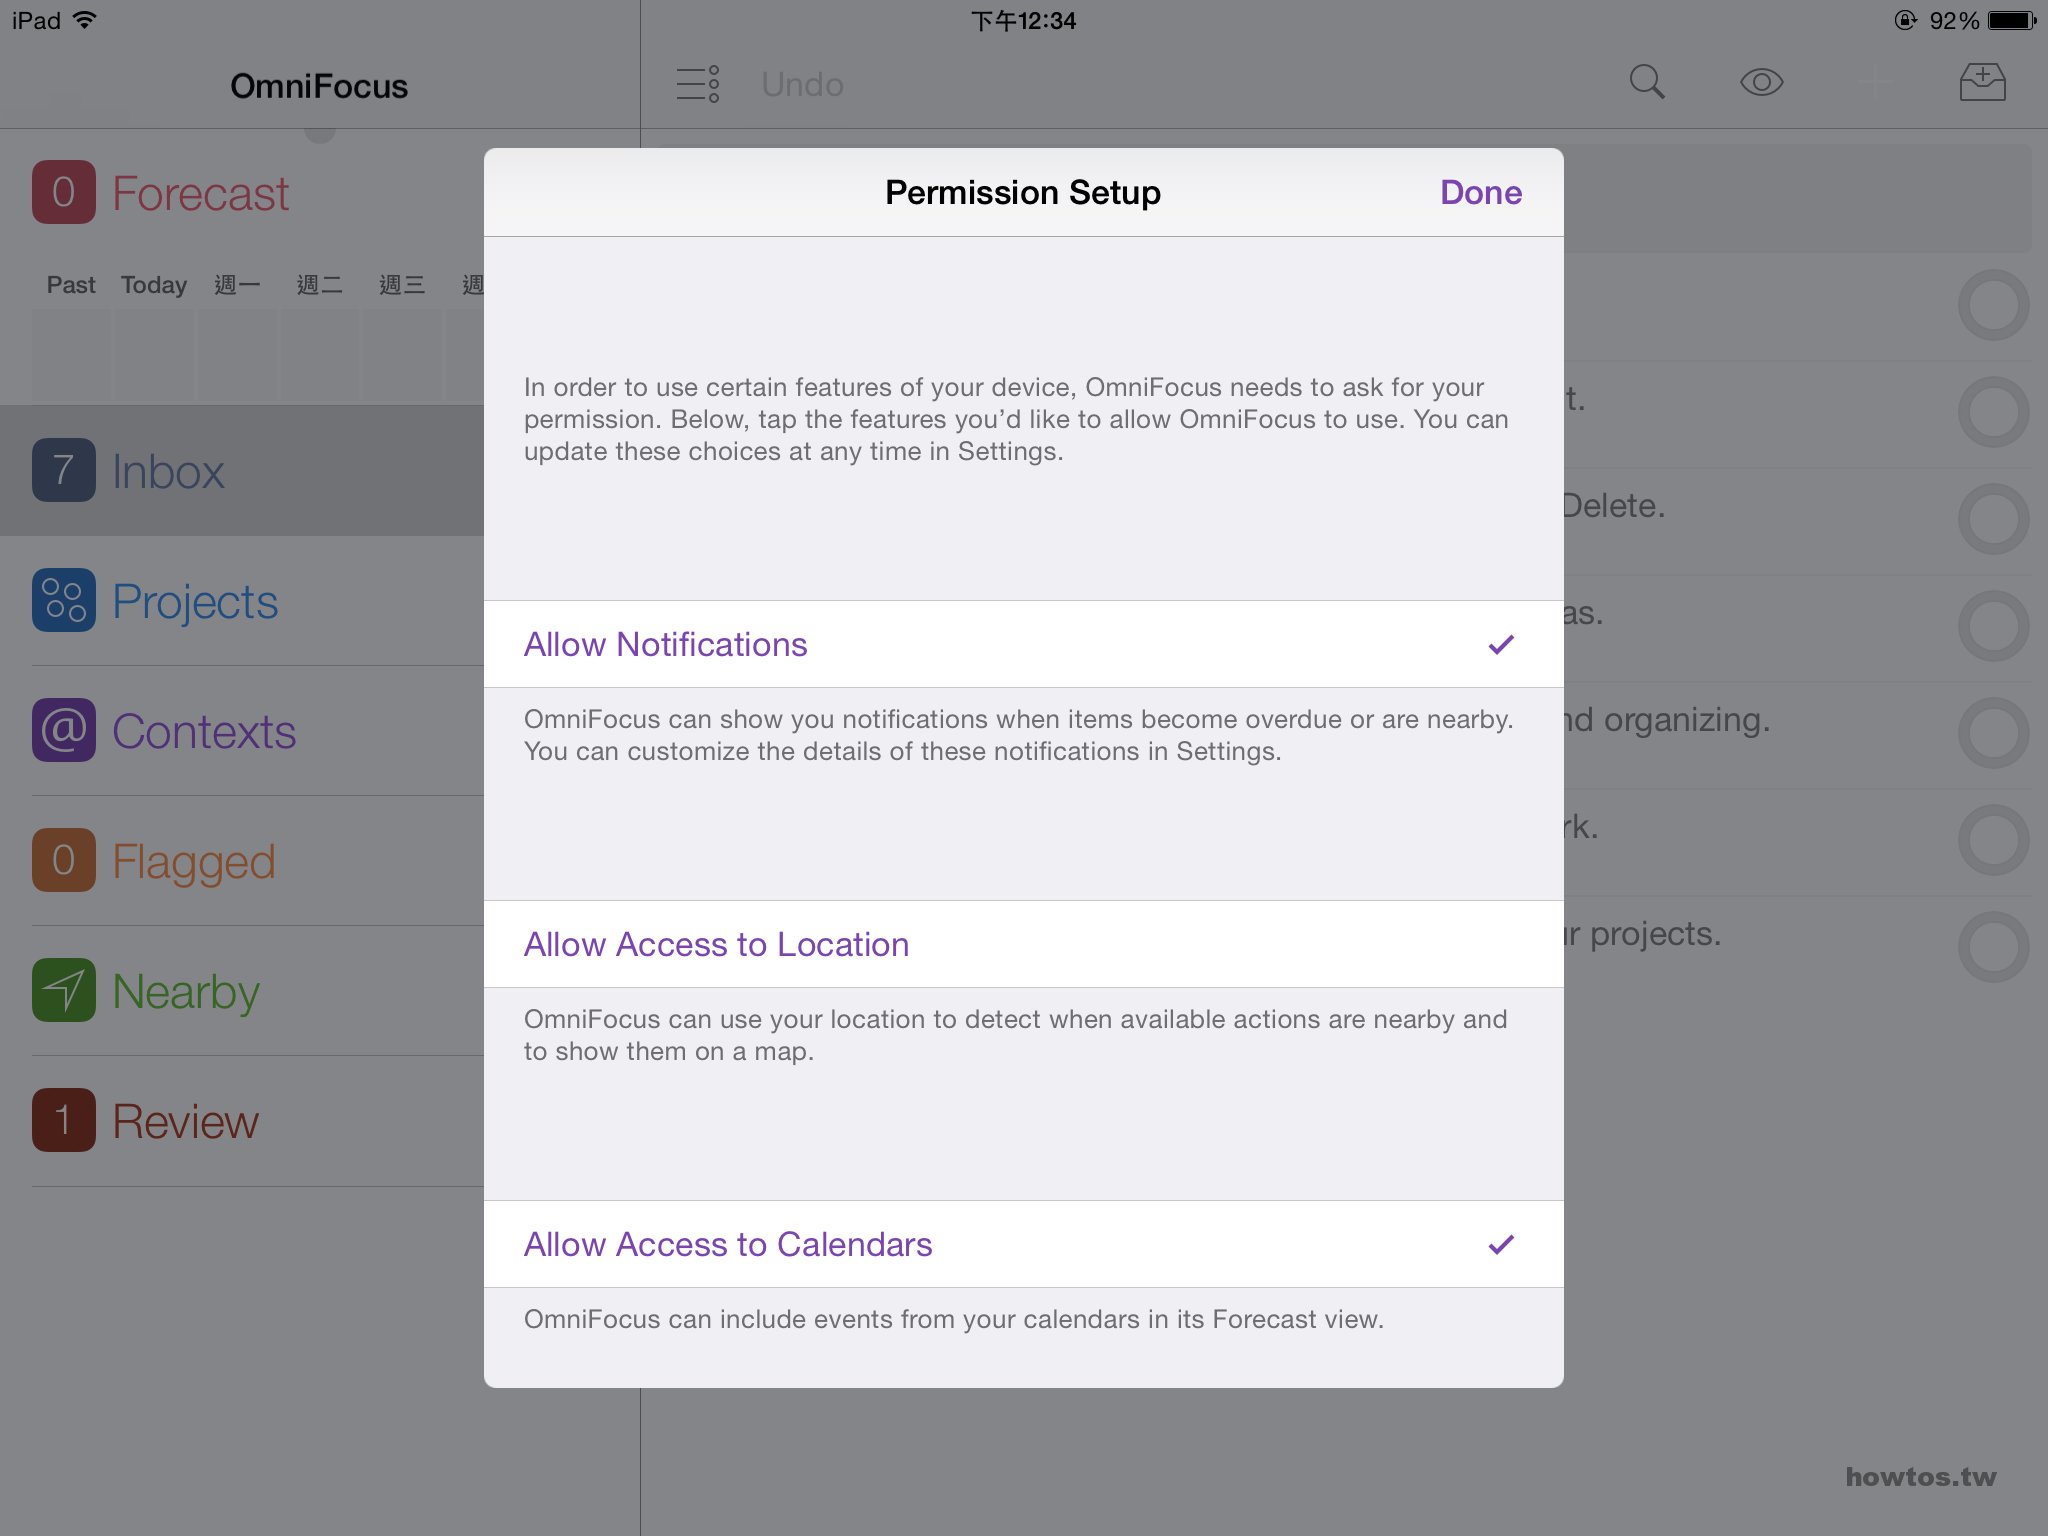Image resolution: width=2048 pixels, height=1536 pixels.
Task: Select 週一 in forecast strip
Action: (x=237, y=285)
